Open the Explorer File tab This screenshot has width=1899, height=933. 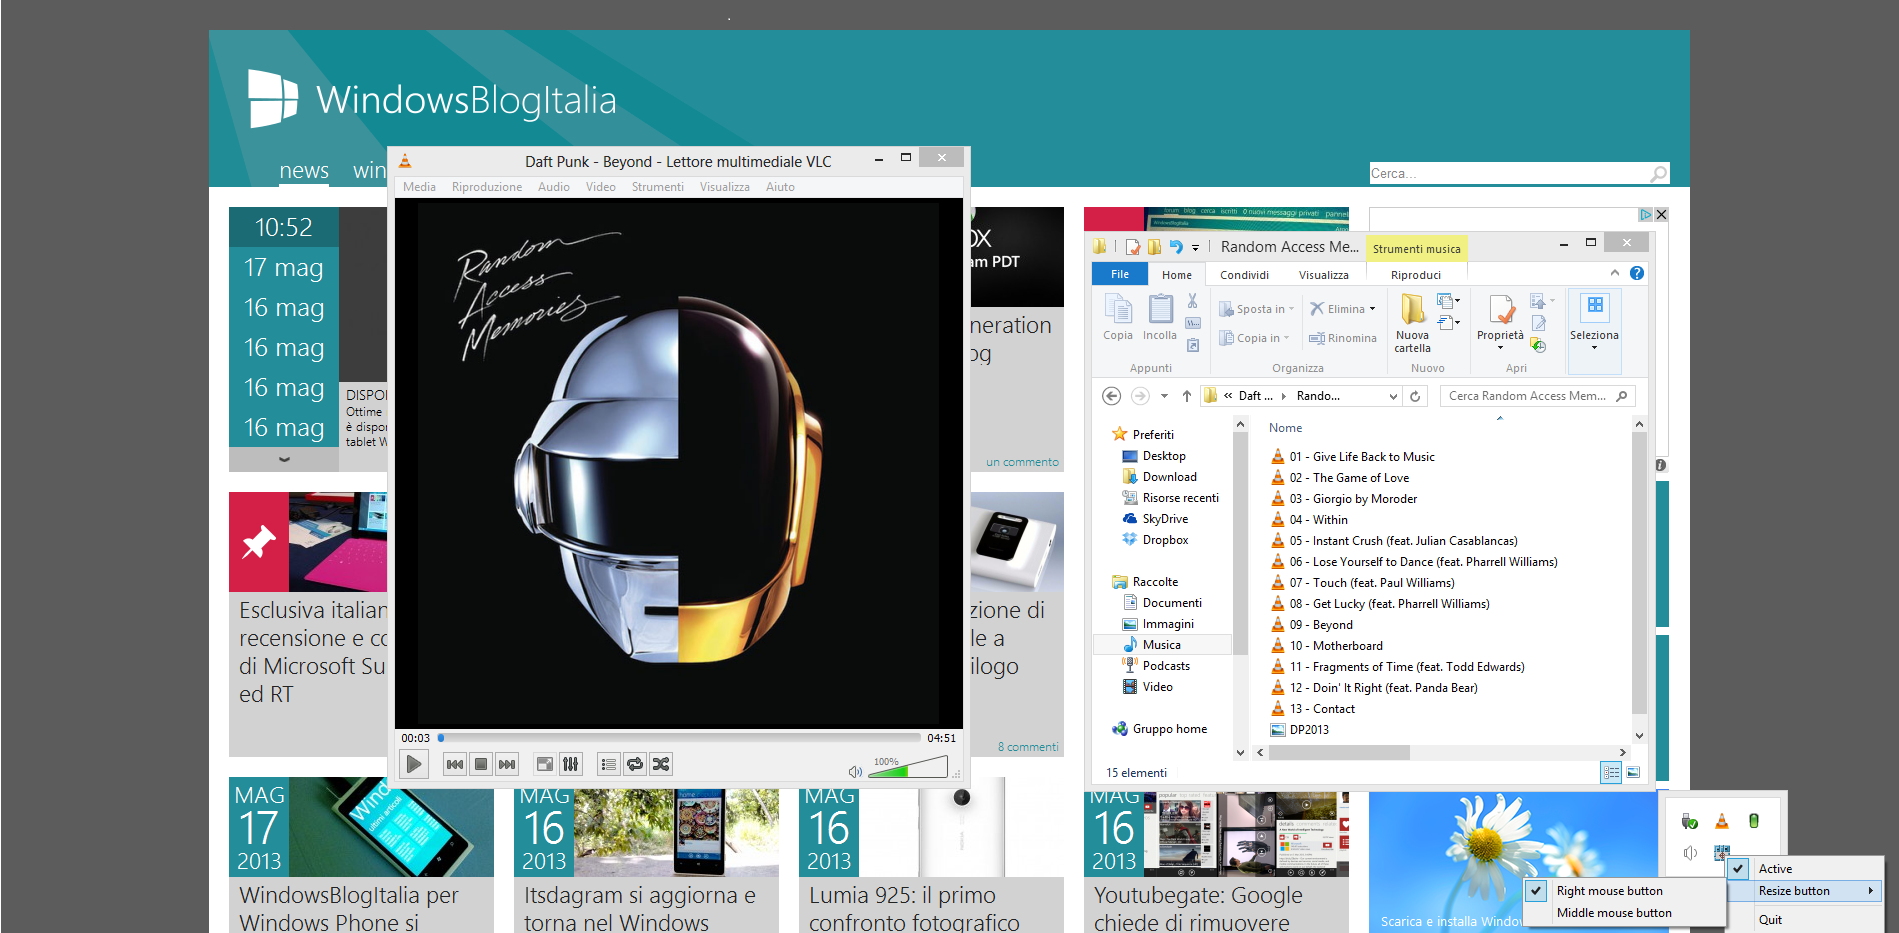[x=1120, y=274]
